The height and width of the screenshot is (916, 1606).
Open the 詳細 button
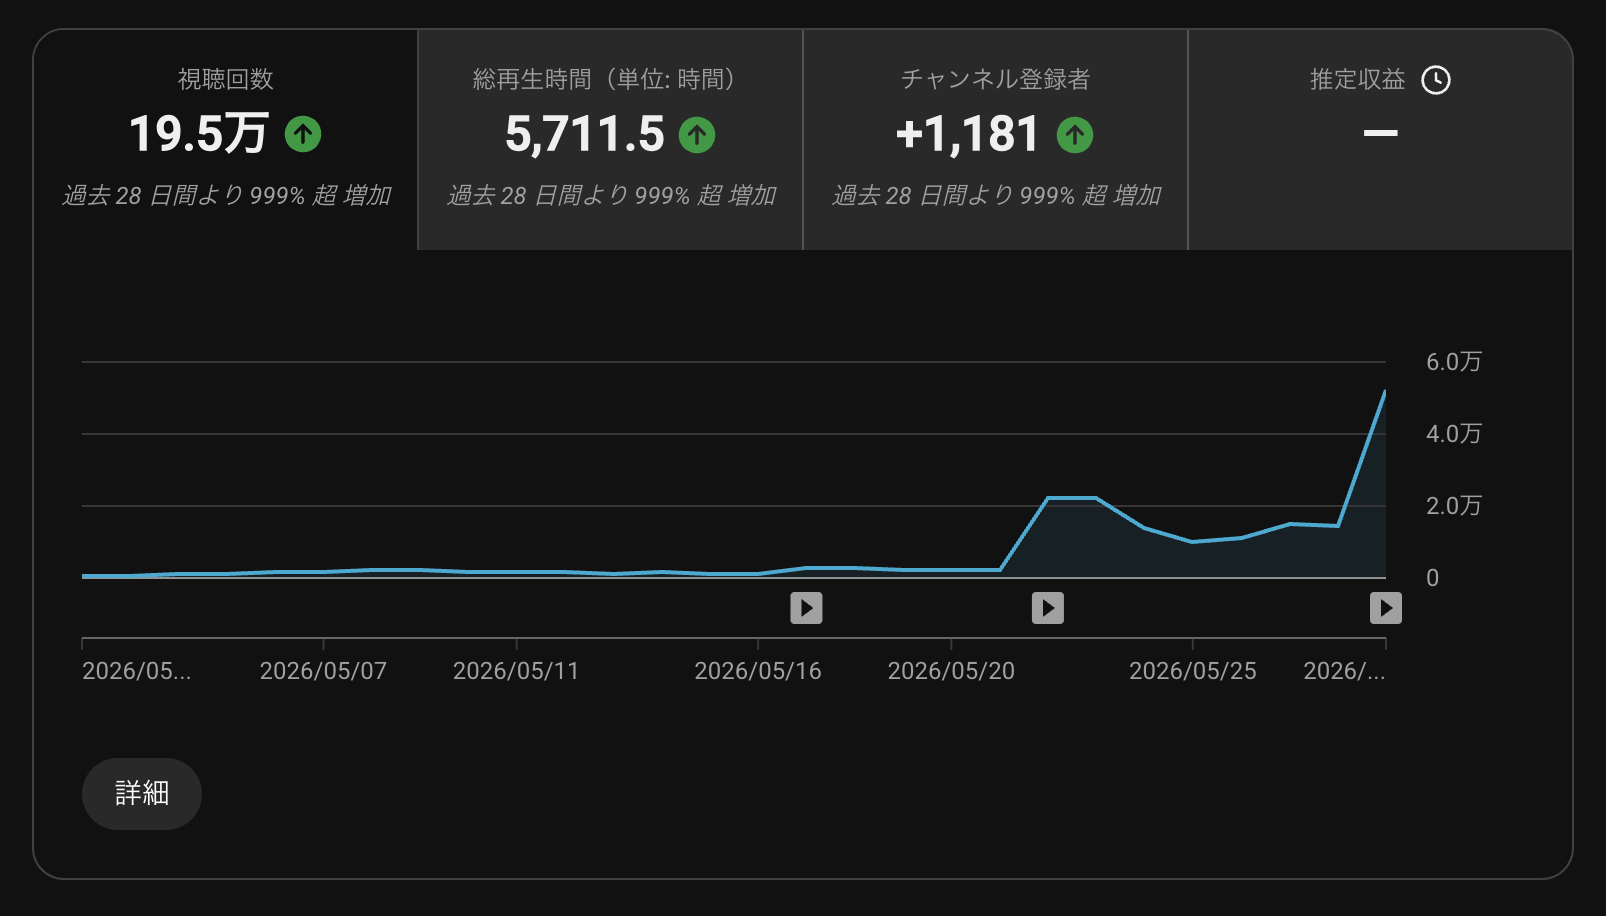point(142,793)
